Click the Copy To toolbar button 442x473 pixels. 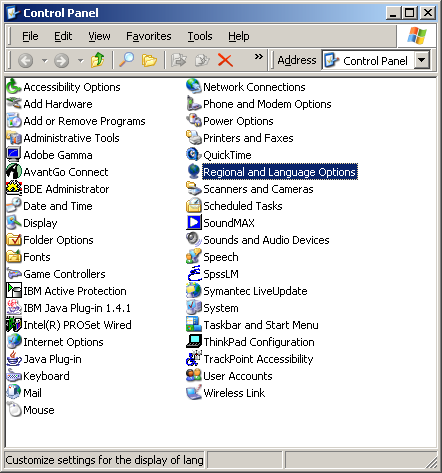pyautogui.click(x=202, y=60)
